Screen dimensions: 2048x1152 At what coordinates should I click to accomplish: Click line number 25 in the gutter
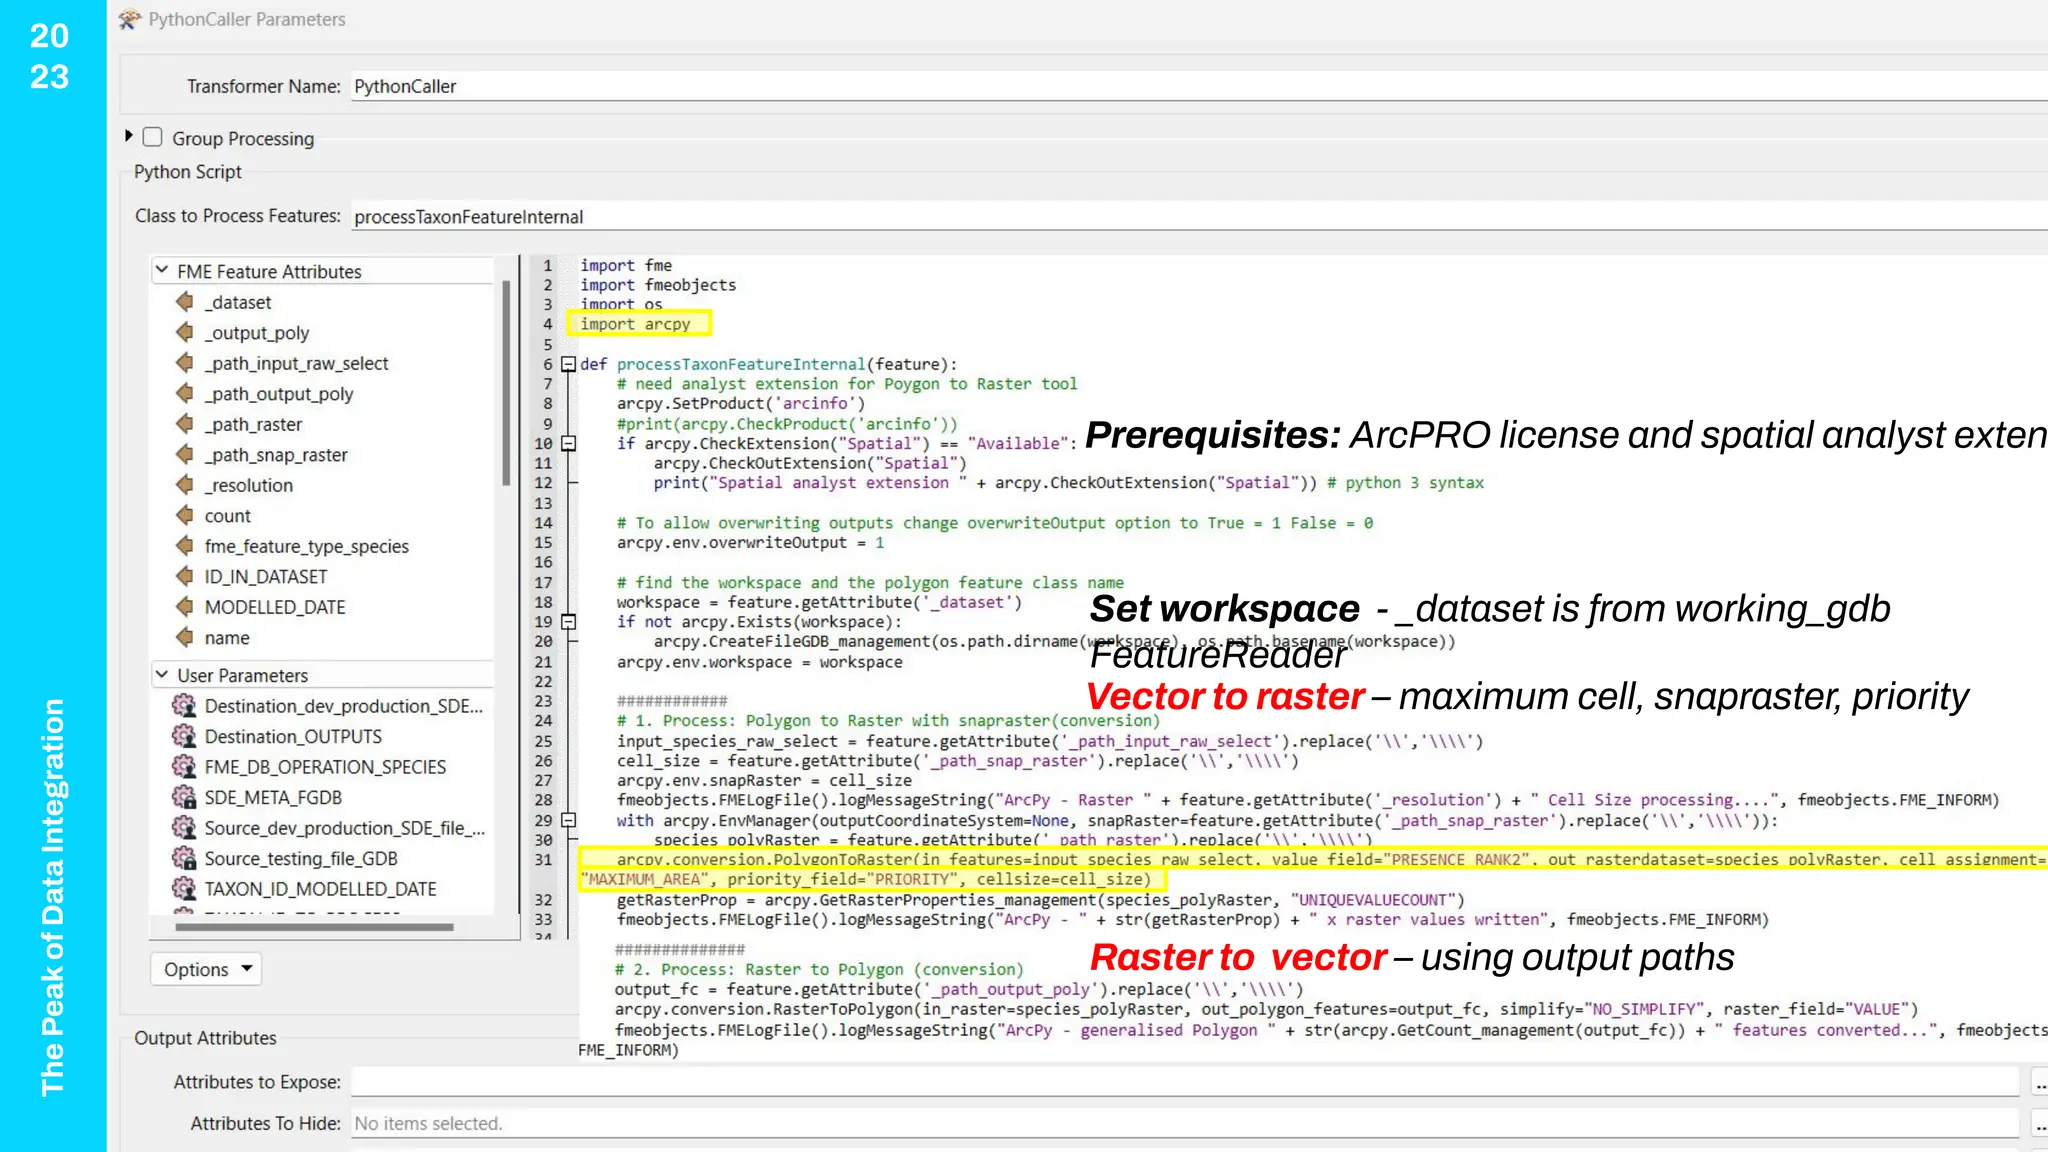click(x=543, y=741)
